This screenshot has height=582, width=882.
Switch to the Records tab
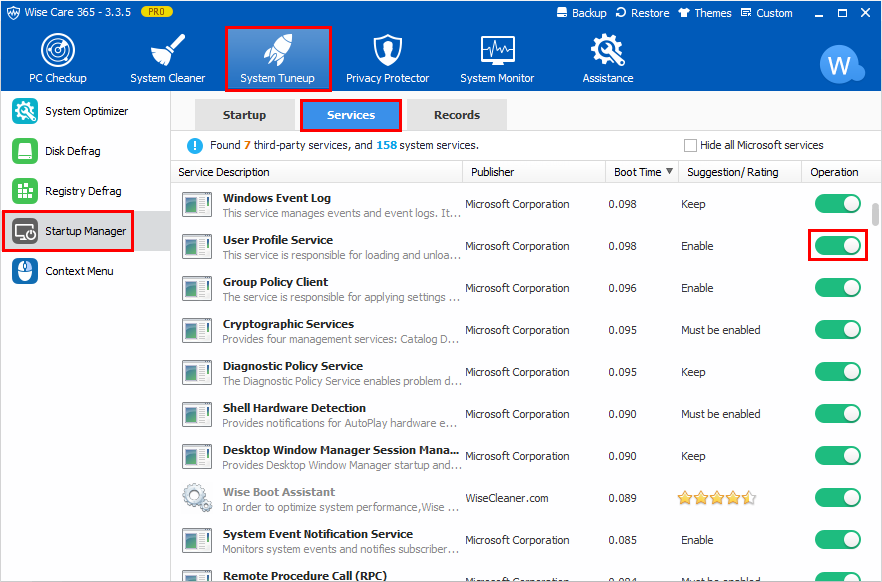pyautogui.click(x=457, y=115)
